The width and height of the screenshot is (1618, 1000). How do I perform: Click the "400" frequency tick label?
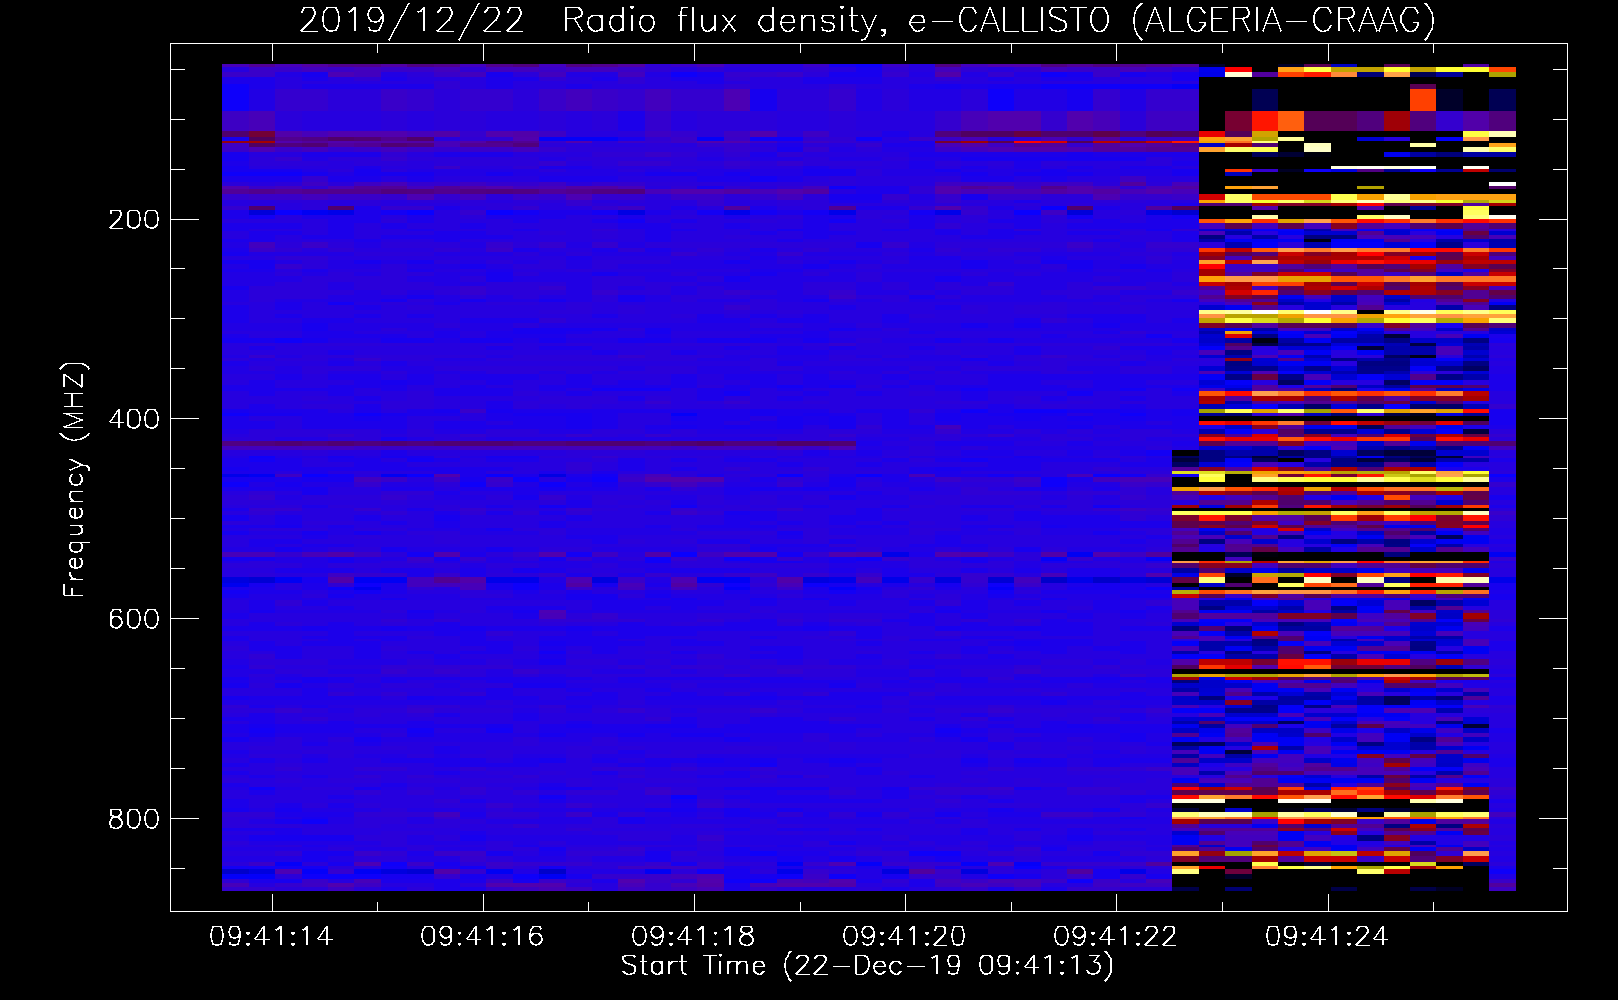click(x=134, y=419)
